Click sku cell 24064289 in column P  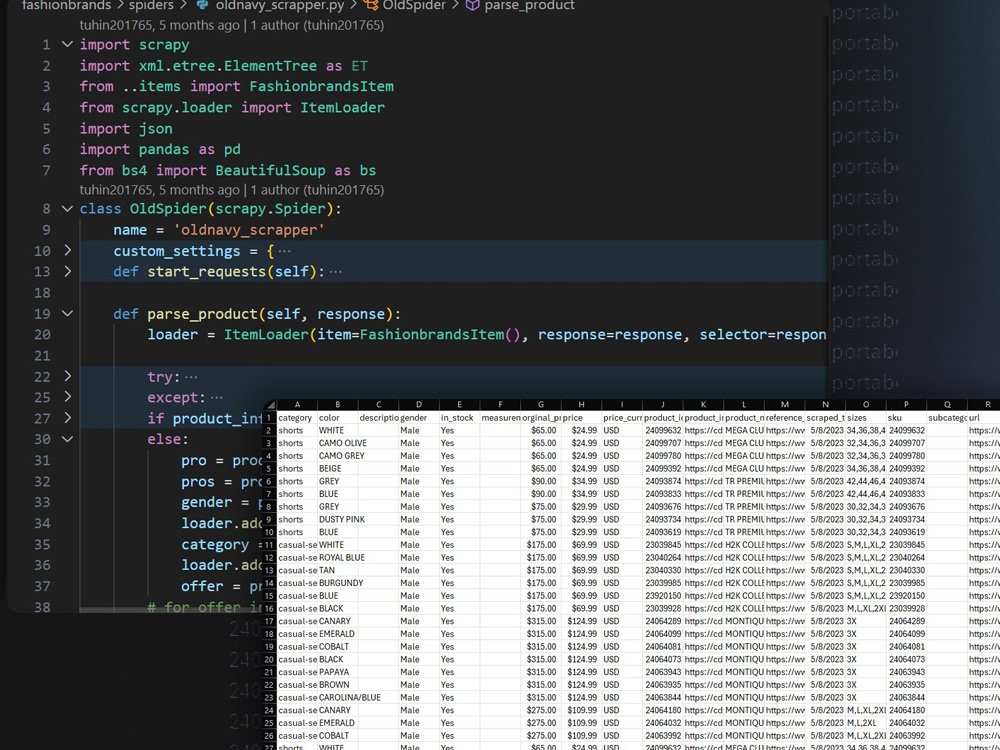click(906, 621)
